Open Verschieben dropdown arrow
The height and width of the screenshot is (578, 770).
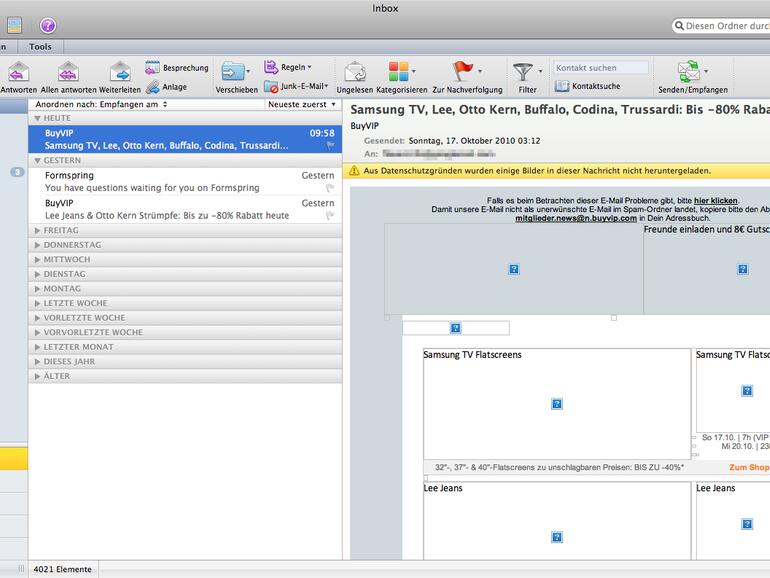coord(248,72)
